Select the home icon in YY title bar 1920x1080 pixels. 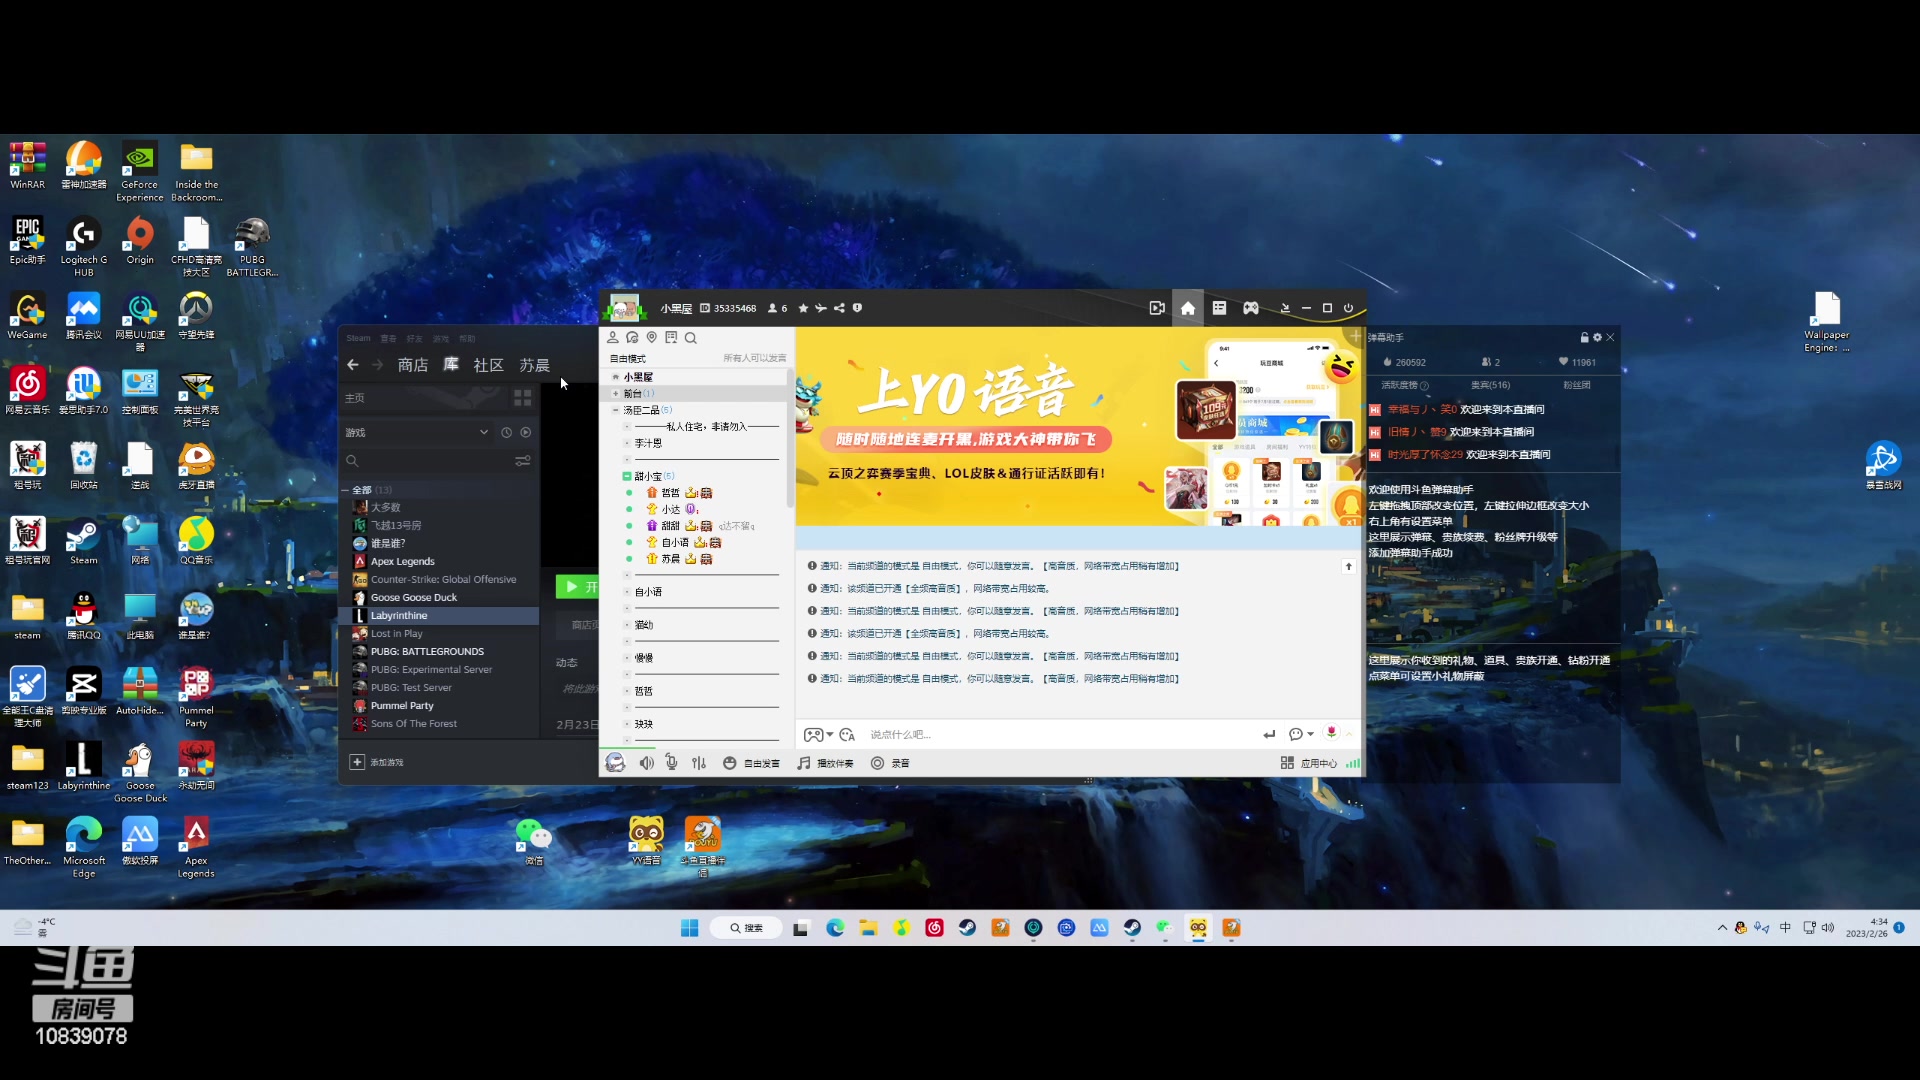coord(1188,308)
